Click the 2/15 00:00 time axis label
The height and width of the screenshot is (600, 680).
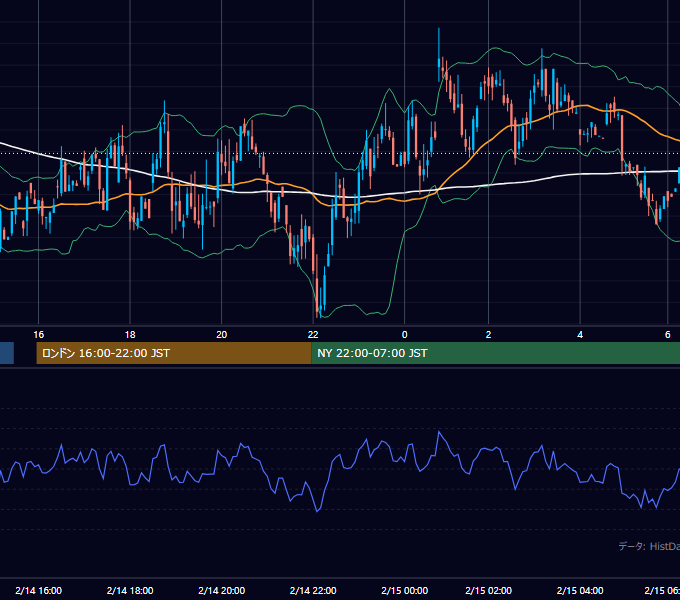[x=405, y=590]
